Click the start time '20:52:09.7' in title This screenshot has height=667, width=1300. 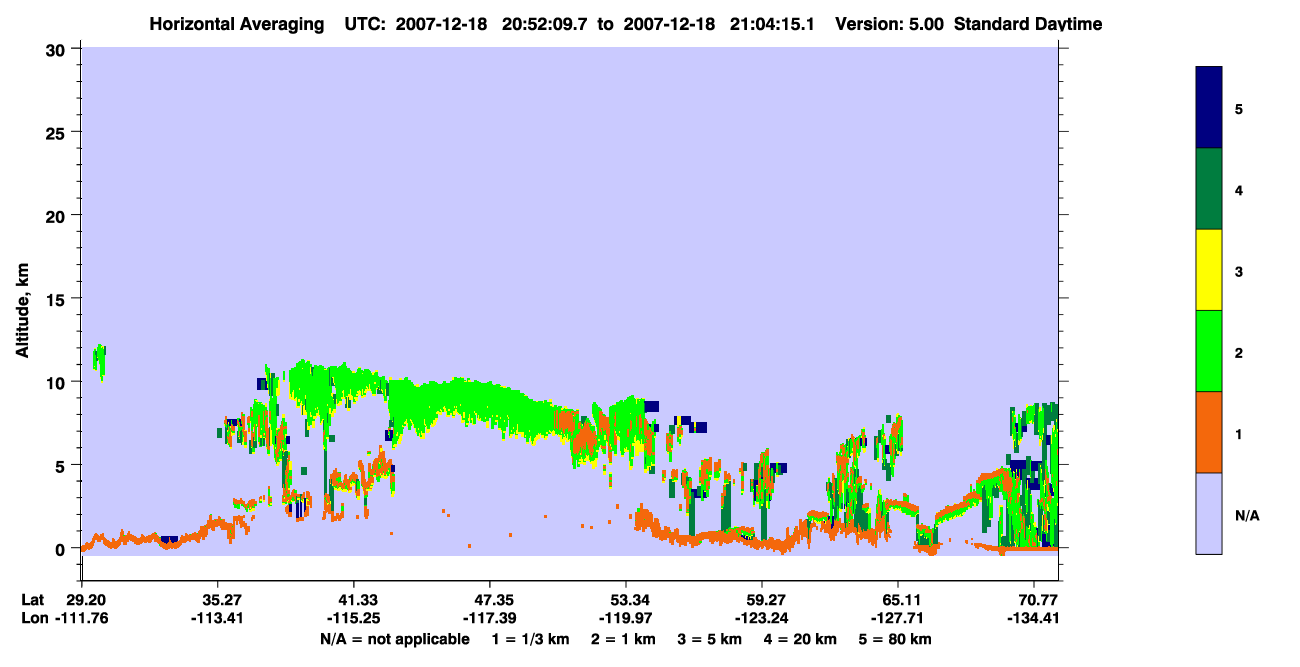545,24
